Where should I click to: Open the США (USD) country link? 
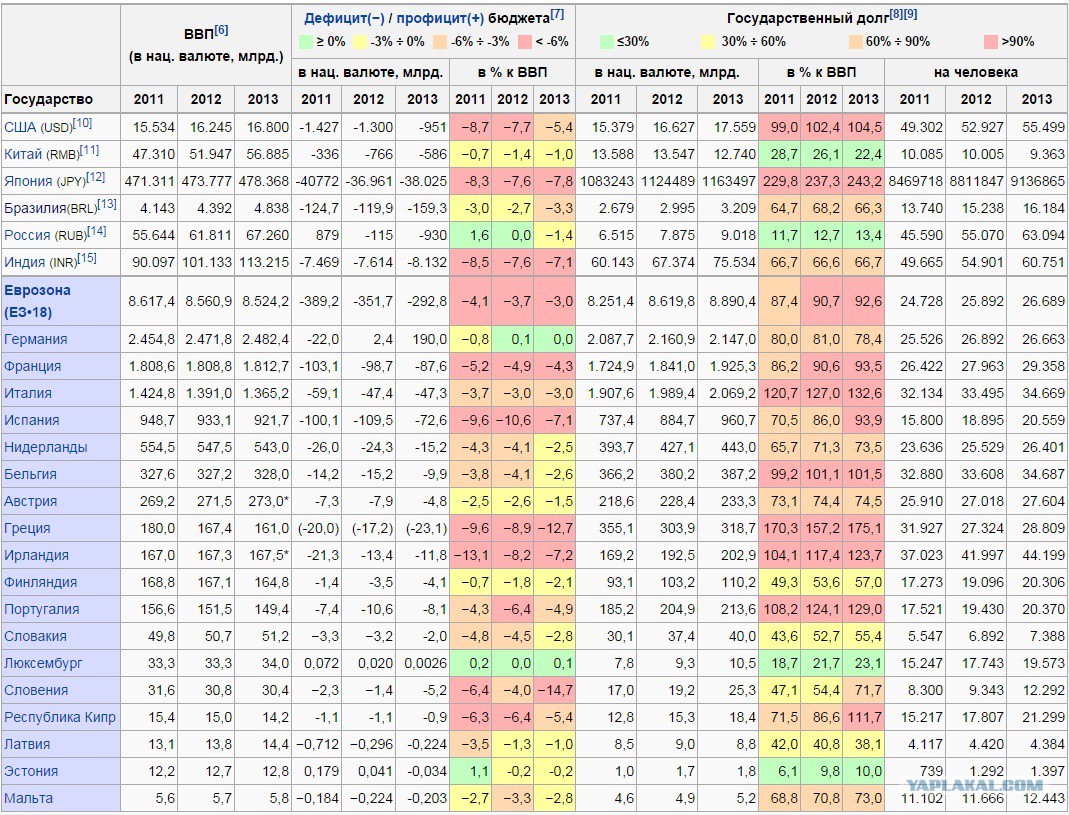(20, 128)
